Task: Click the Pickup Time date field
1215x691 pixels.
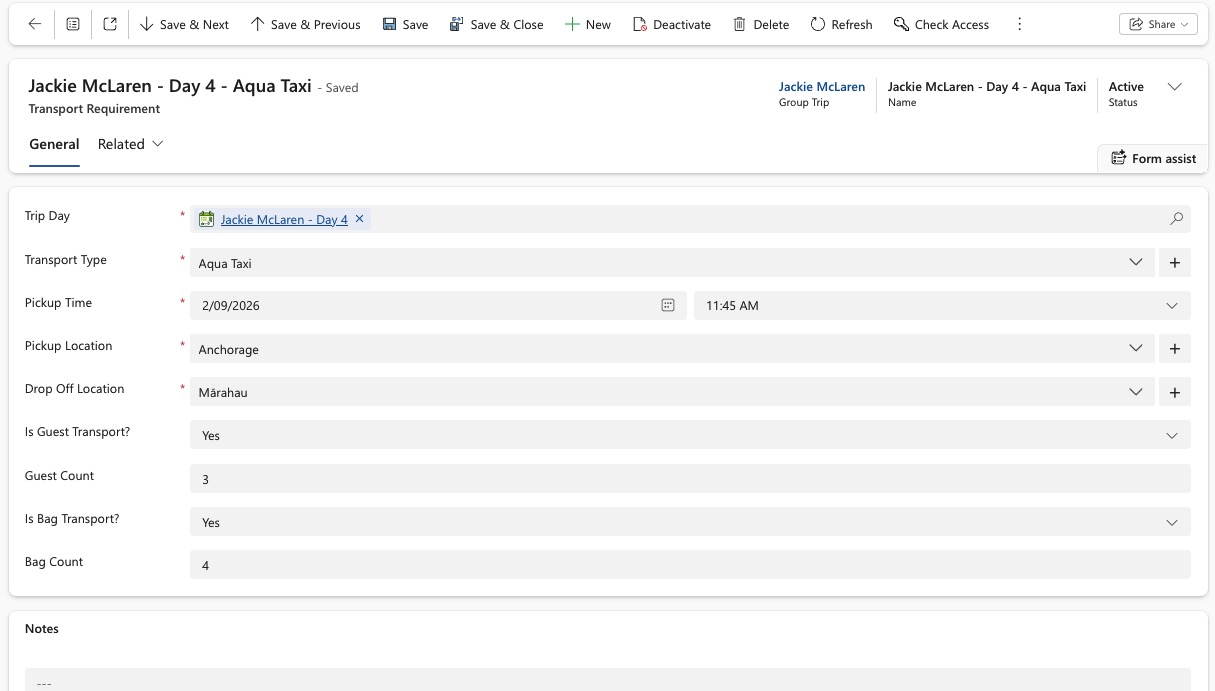Action: click(438, 306)
